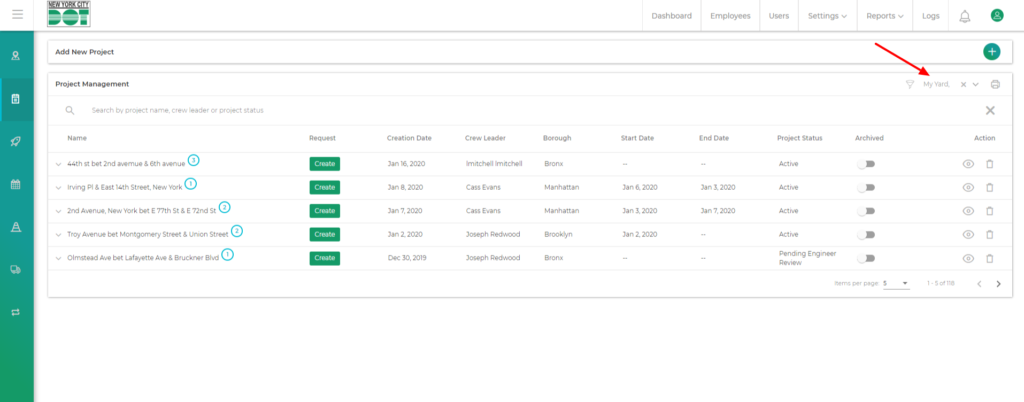Image resolution: width=1024 pixels, height=402 pixels.
Task: Go to next page of projects
Action: [998, 284]
